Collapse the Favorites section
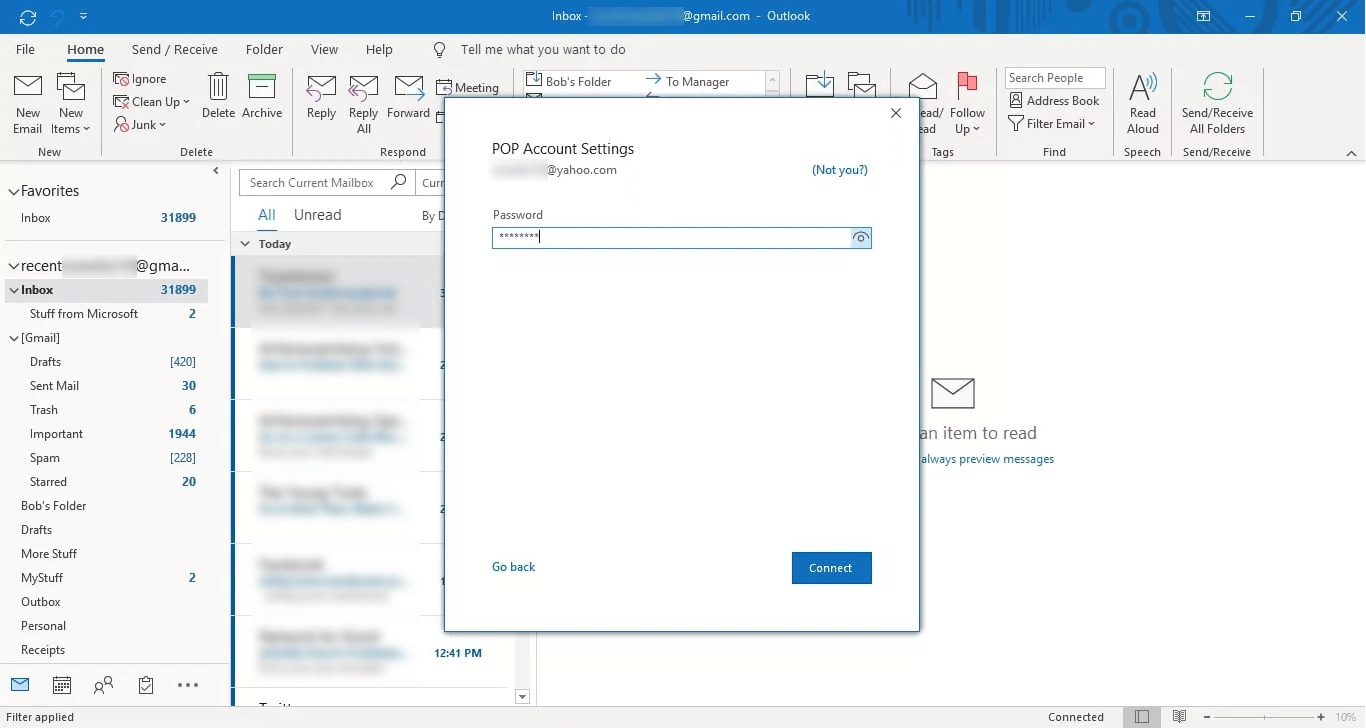This screenshot has width=1366, height=728. 13,191
